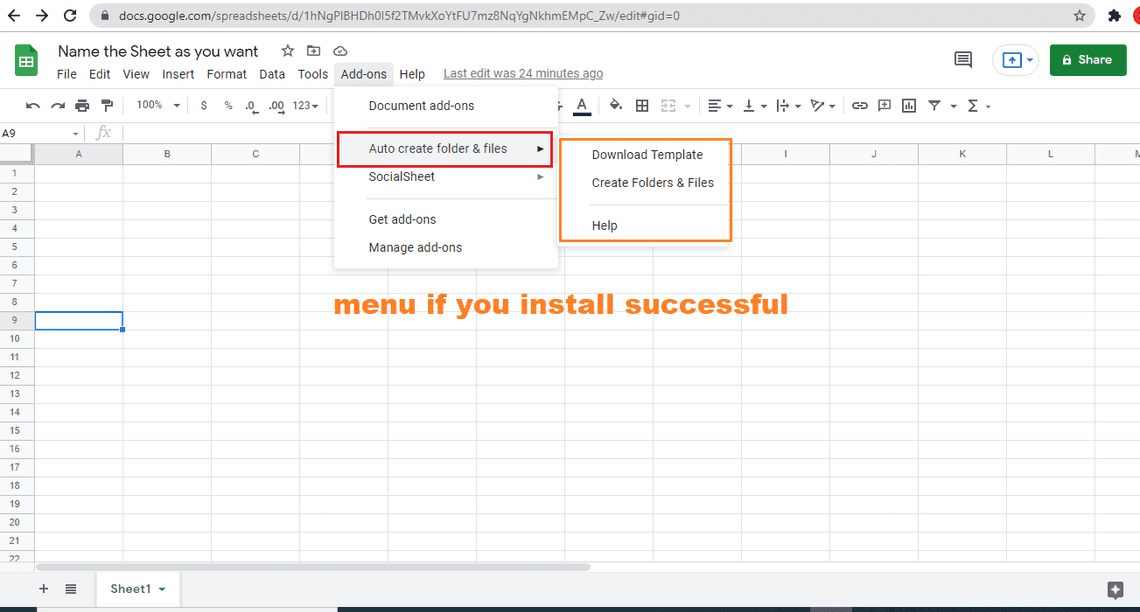The height and width of the screenshot is (612, 1140).
Task: Select Create Folders & Files option
Action: (x=652, y=183)
